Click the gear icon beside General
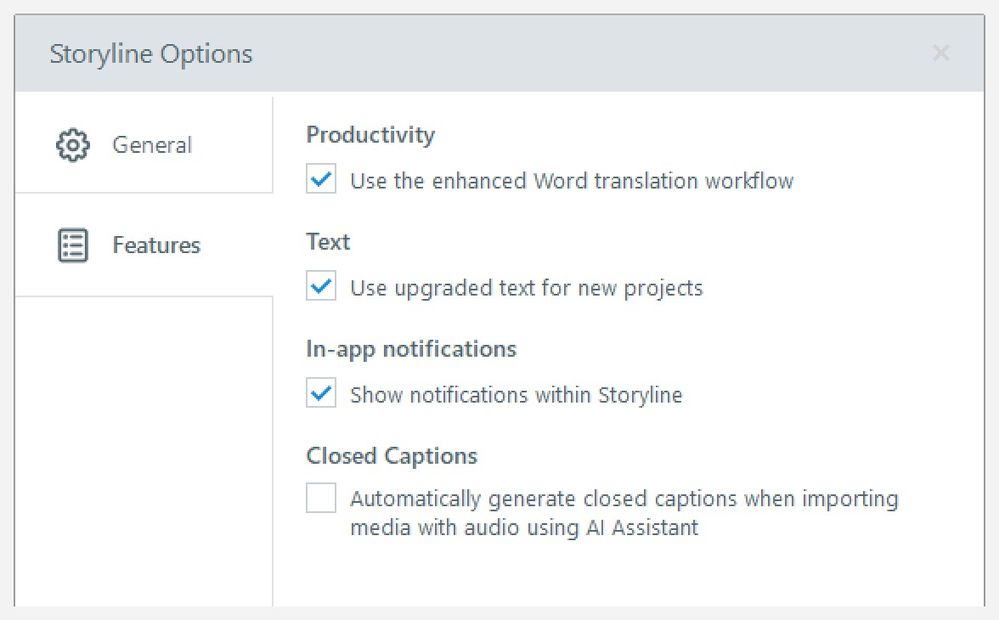 click(72, 145)
